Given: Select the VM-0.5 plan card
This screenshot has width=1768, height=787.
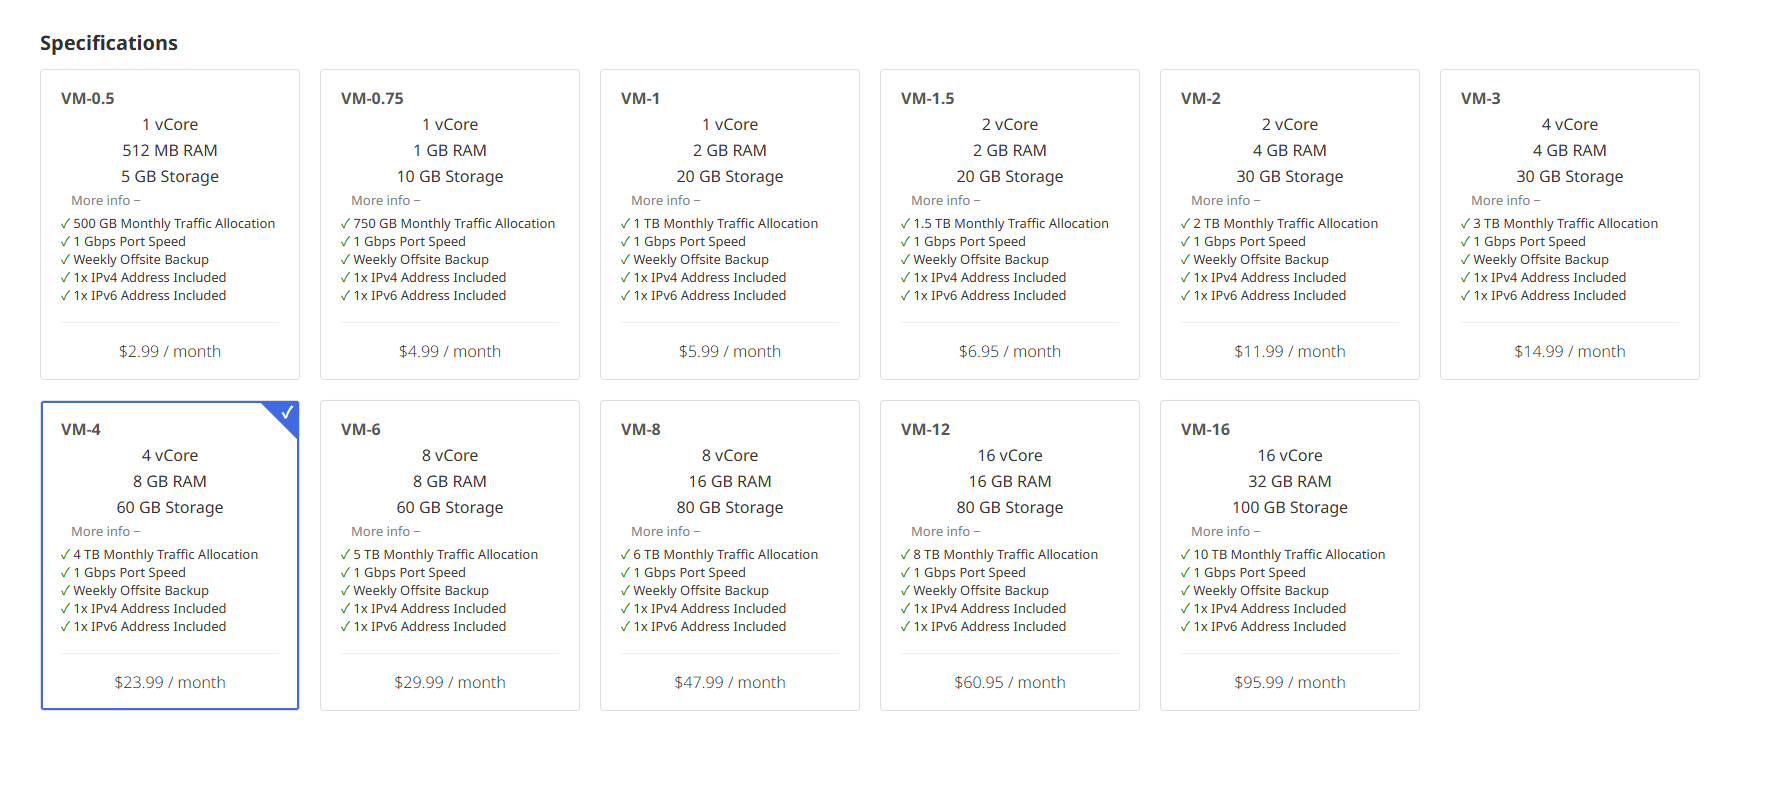Looking at the screenshot, I should [170, 150].
